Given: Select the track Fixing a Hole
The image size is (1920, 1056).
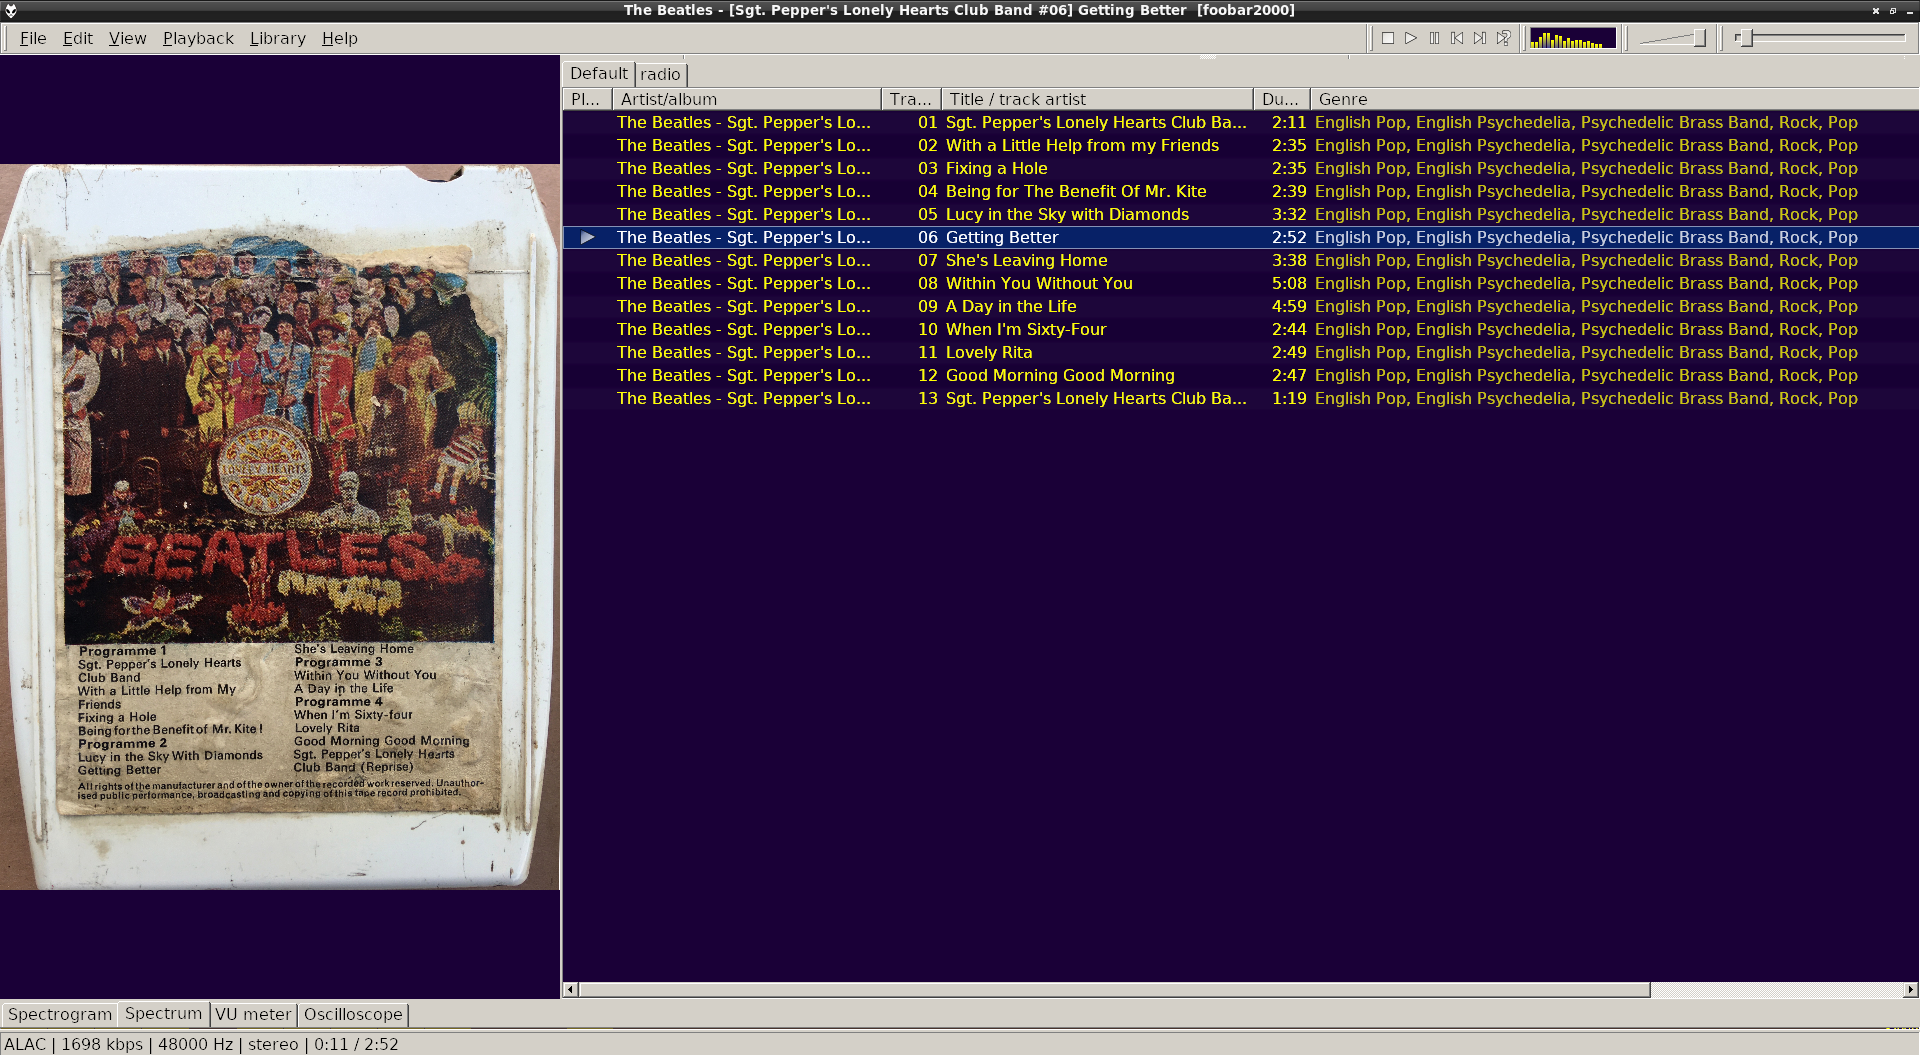Looking at the screenshot, I should (1240, 168).
